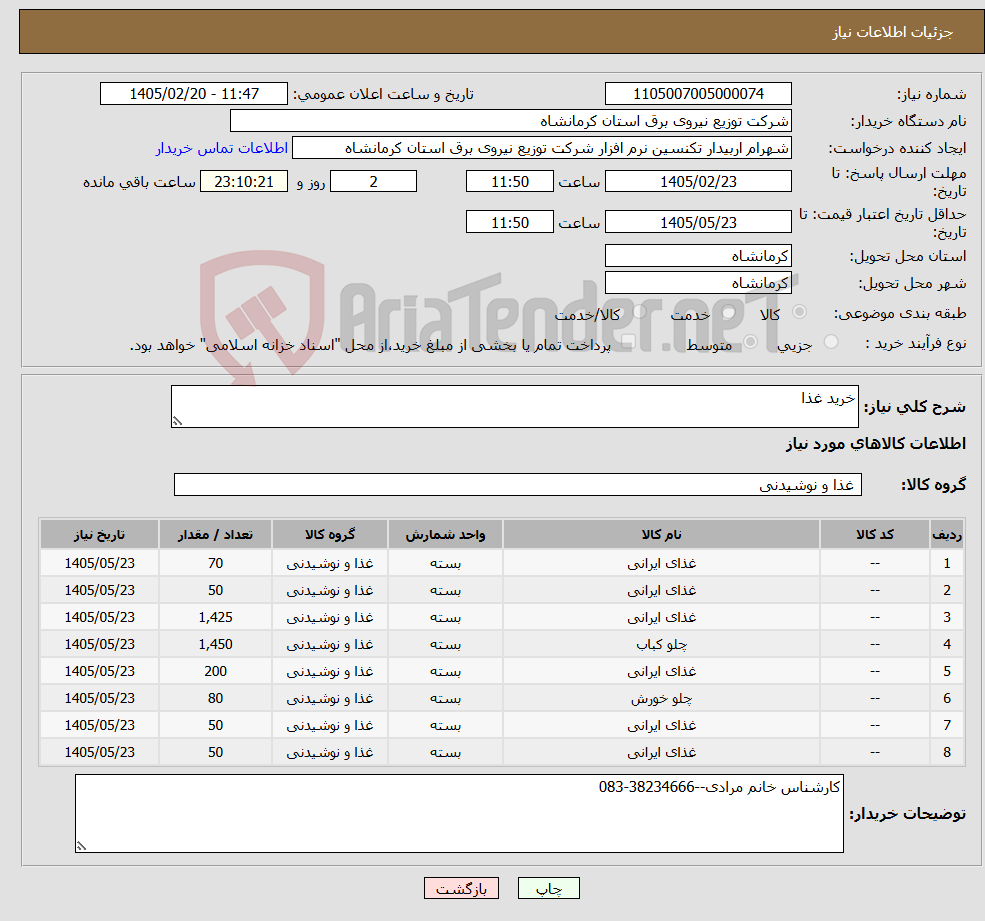Image resolution: width=985 pixels, height=921 pixels.
Task: Click the buyer notes textarea with کارشناس خانم مرادی
Action: pyautogui.click(x=459, y=814)
